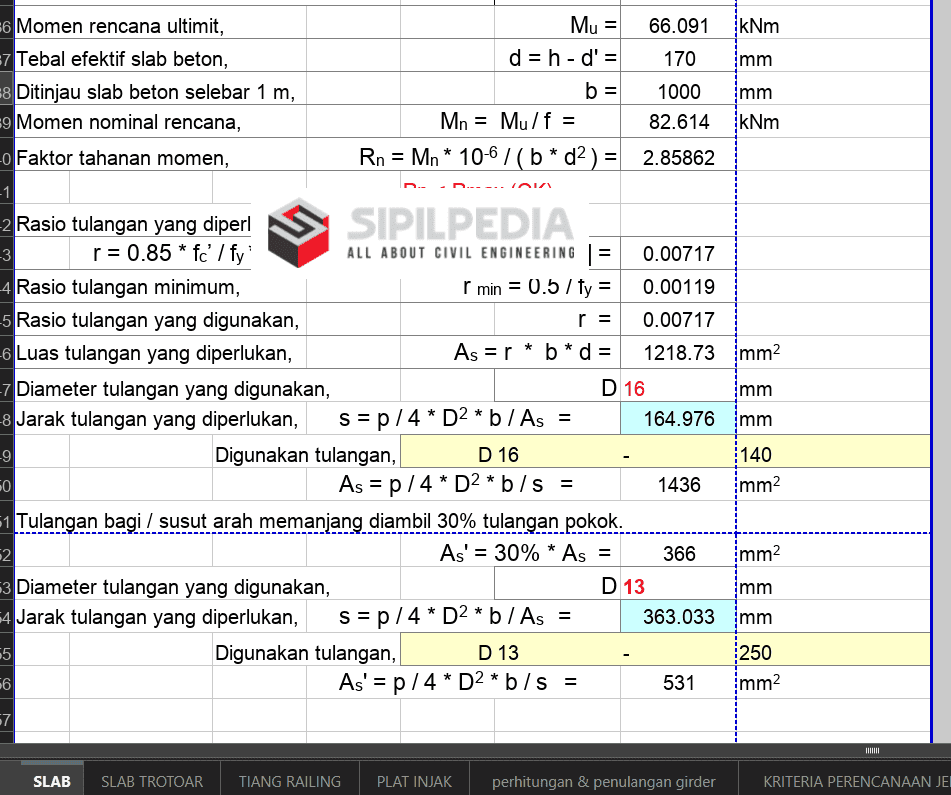This screenshot has height=795, width=951.
Task: Select the PLAT INJAK sheet tab
Action: tap(414, 781)
